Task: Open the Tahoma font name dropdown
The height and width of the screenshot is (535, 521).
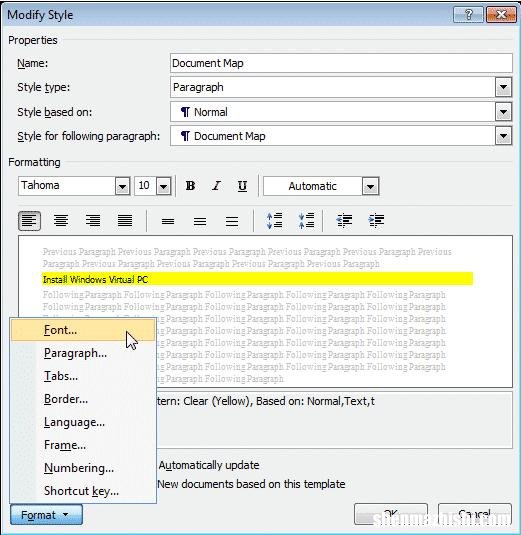Action: 122,186
